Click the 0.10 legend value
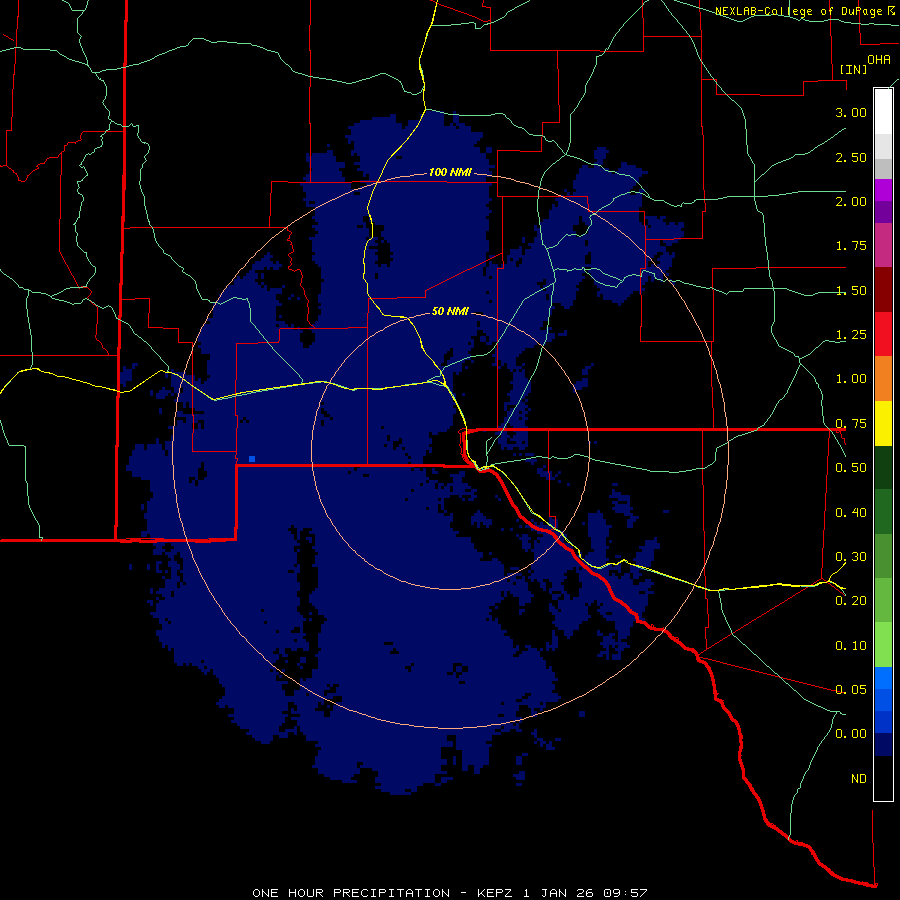 pos(851,646)
